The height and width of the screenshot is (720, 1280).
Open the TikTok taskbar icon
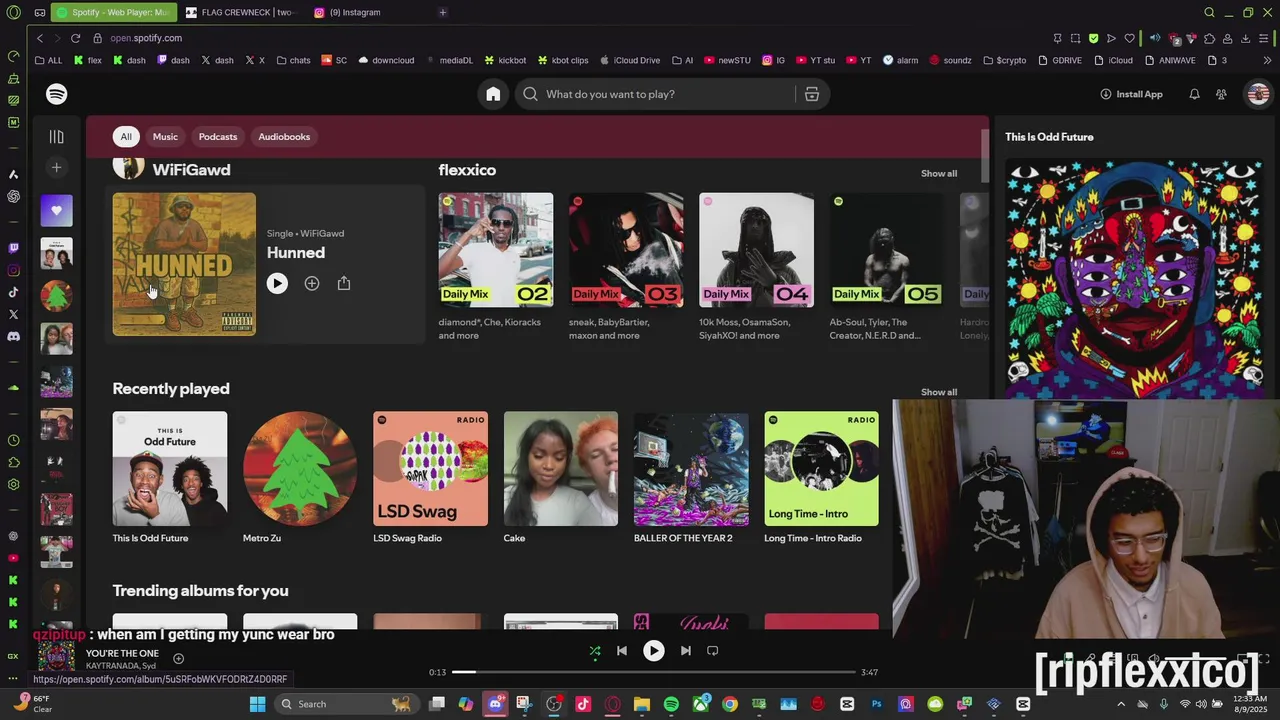[583, 704]
